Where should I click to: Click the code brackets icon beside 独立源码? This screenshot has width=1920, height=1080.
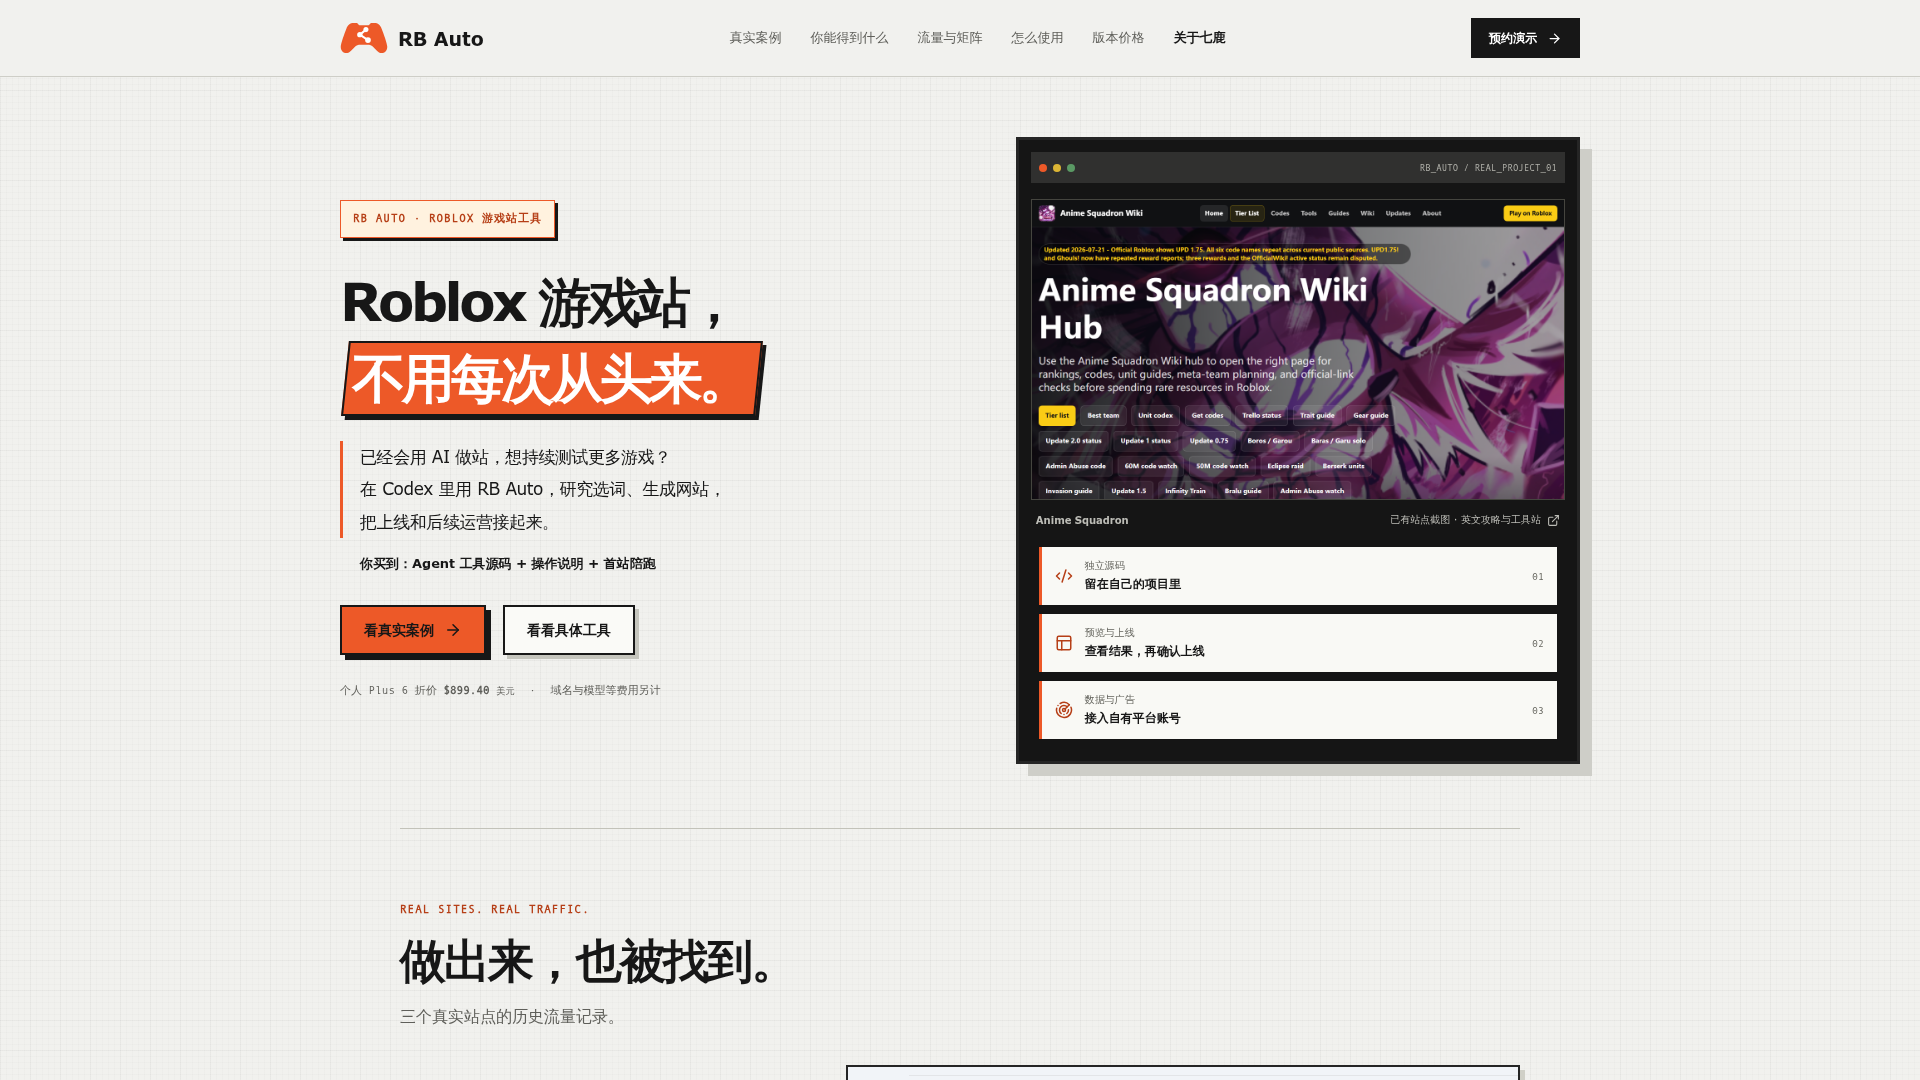1064,576
